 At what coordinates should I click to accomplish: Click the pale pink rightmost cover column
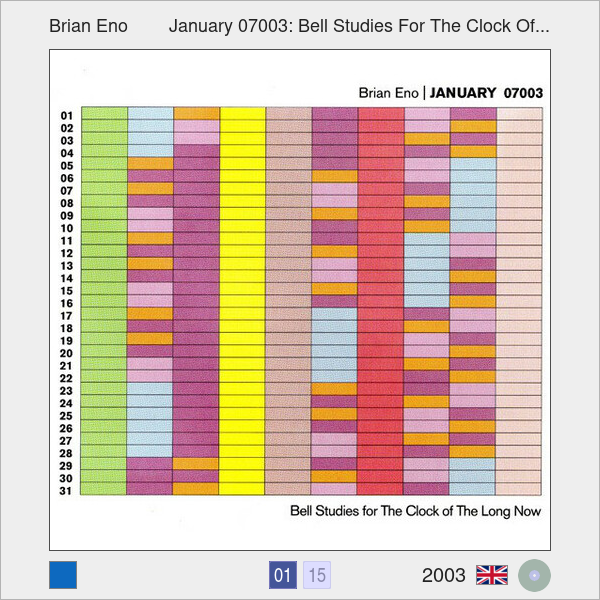click(519, 300)
